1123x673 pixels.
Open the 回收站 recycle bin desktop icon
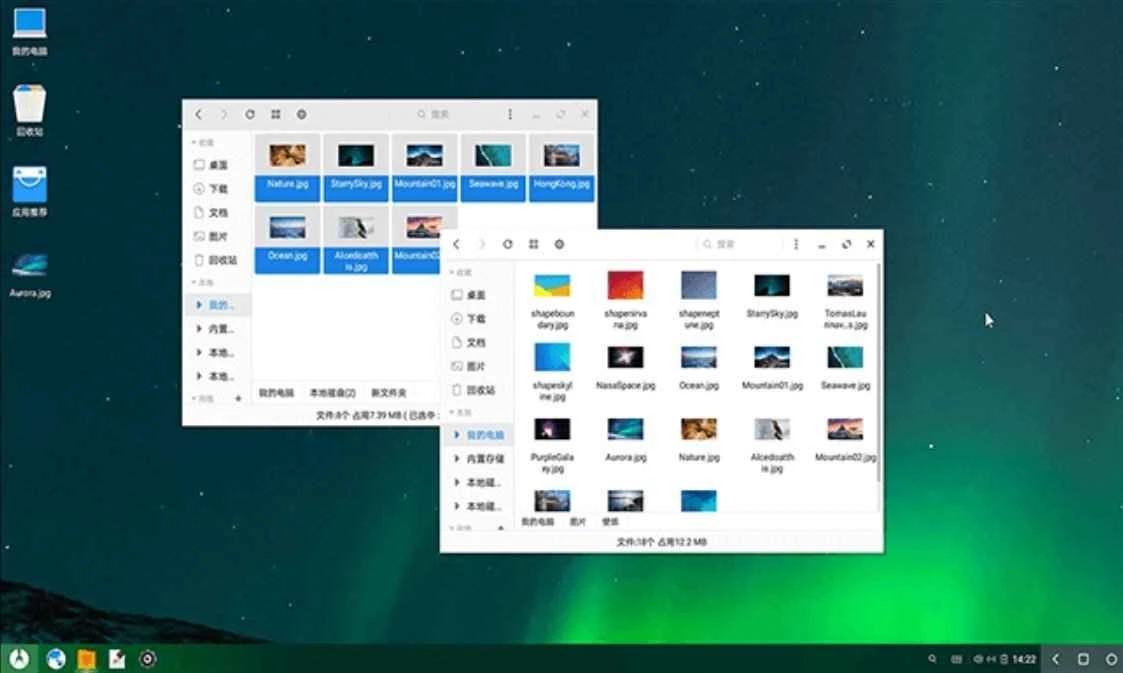(29, 109)
